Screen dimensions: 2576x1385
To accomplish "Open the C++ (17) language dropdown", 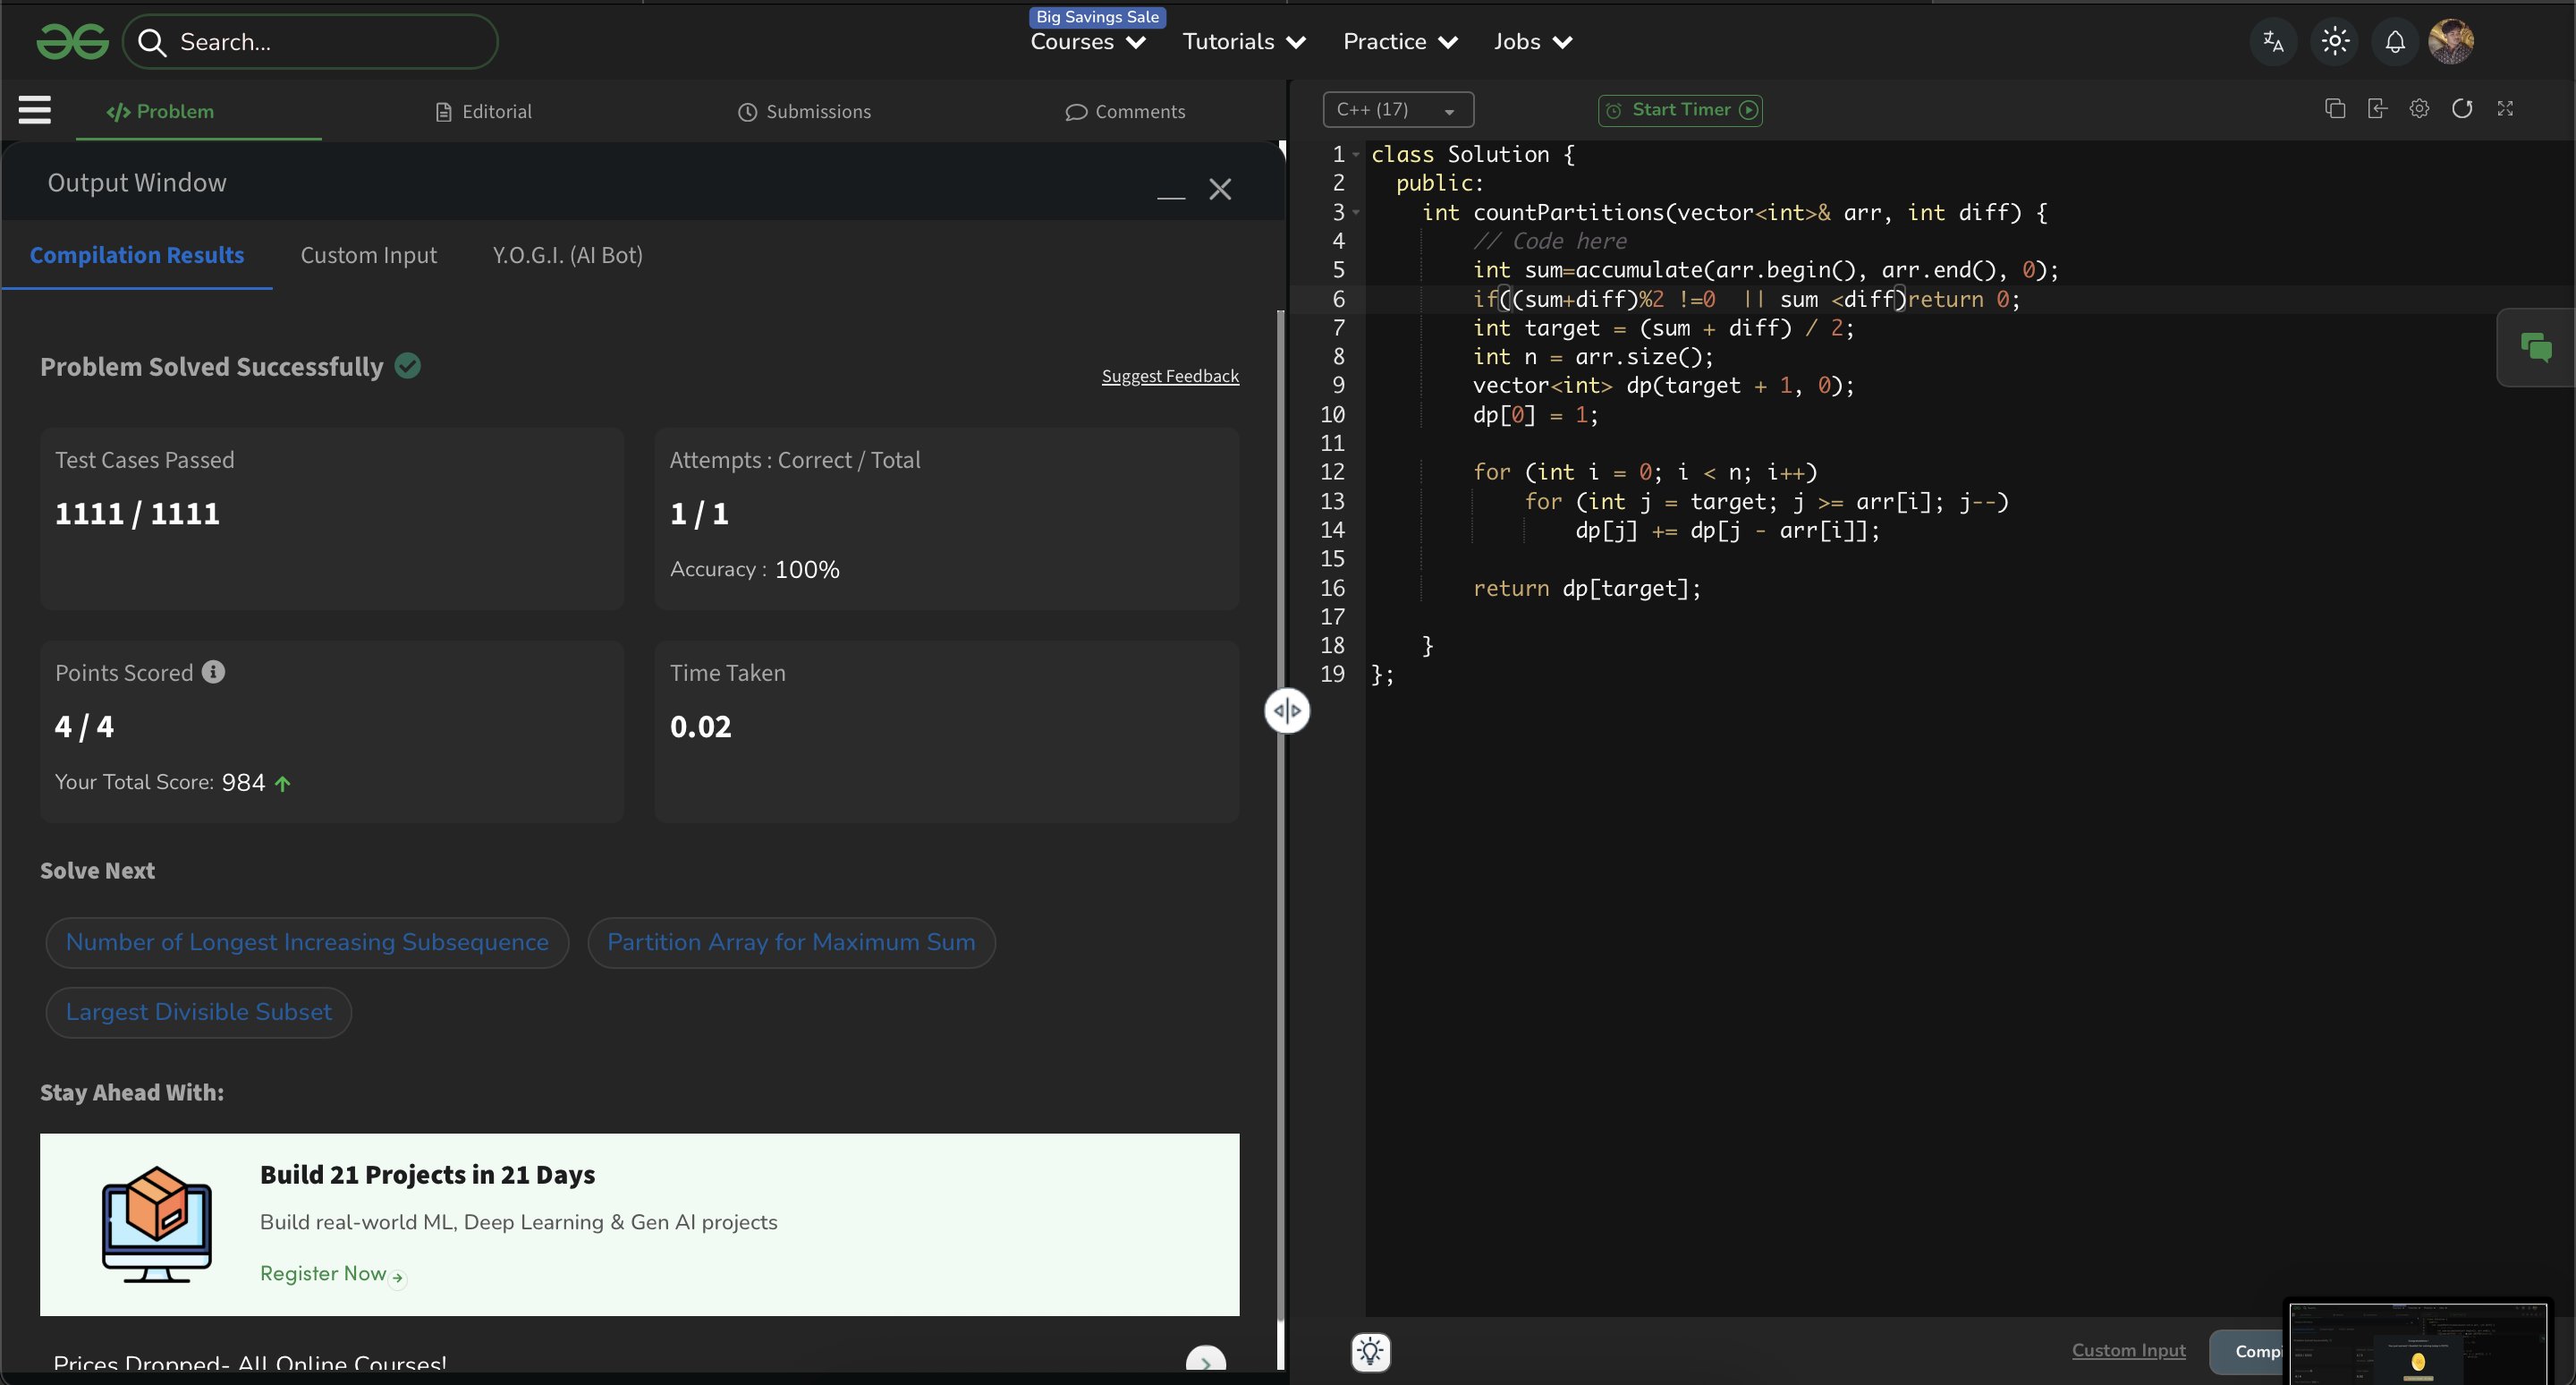I will [x=1397, y=110].
